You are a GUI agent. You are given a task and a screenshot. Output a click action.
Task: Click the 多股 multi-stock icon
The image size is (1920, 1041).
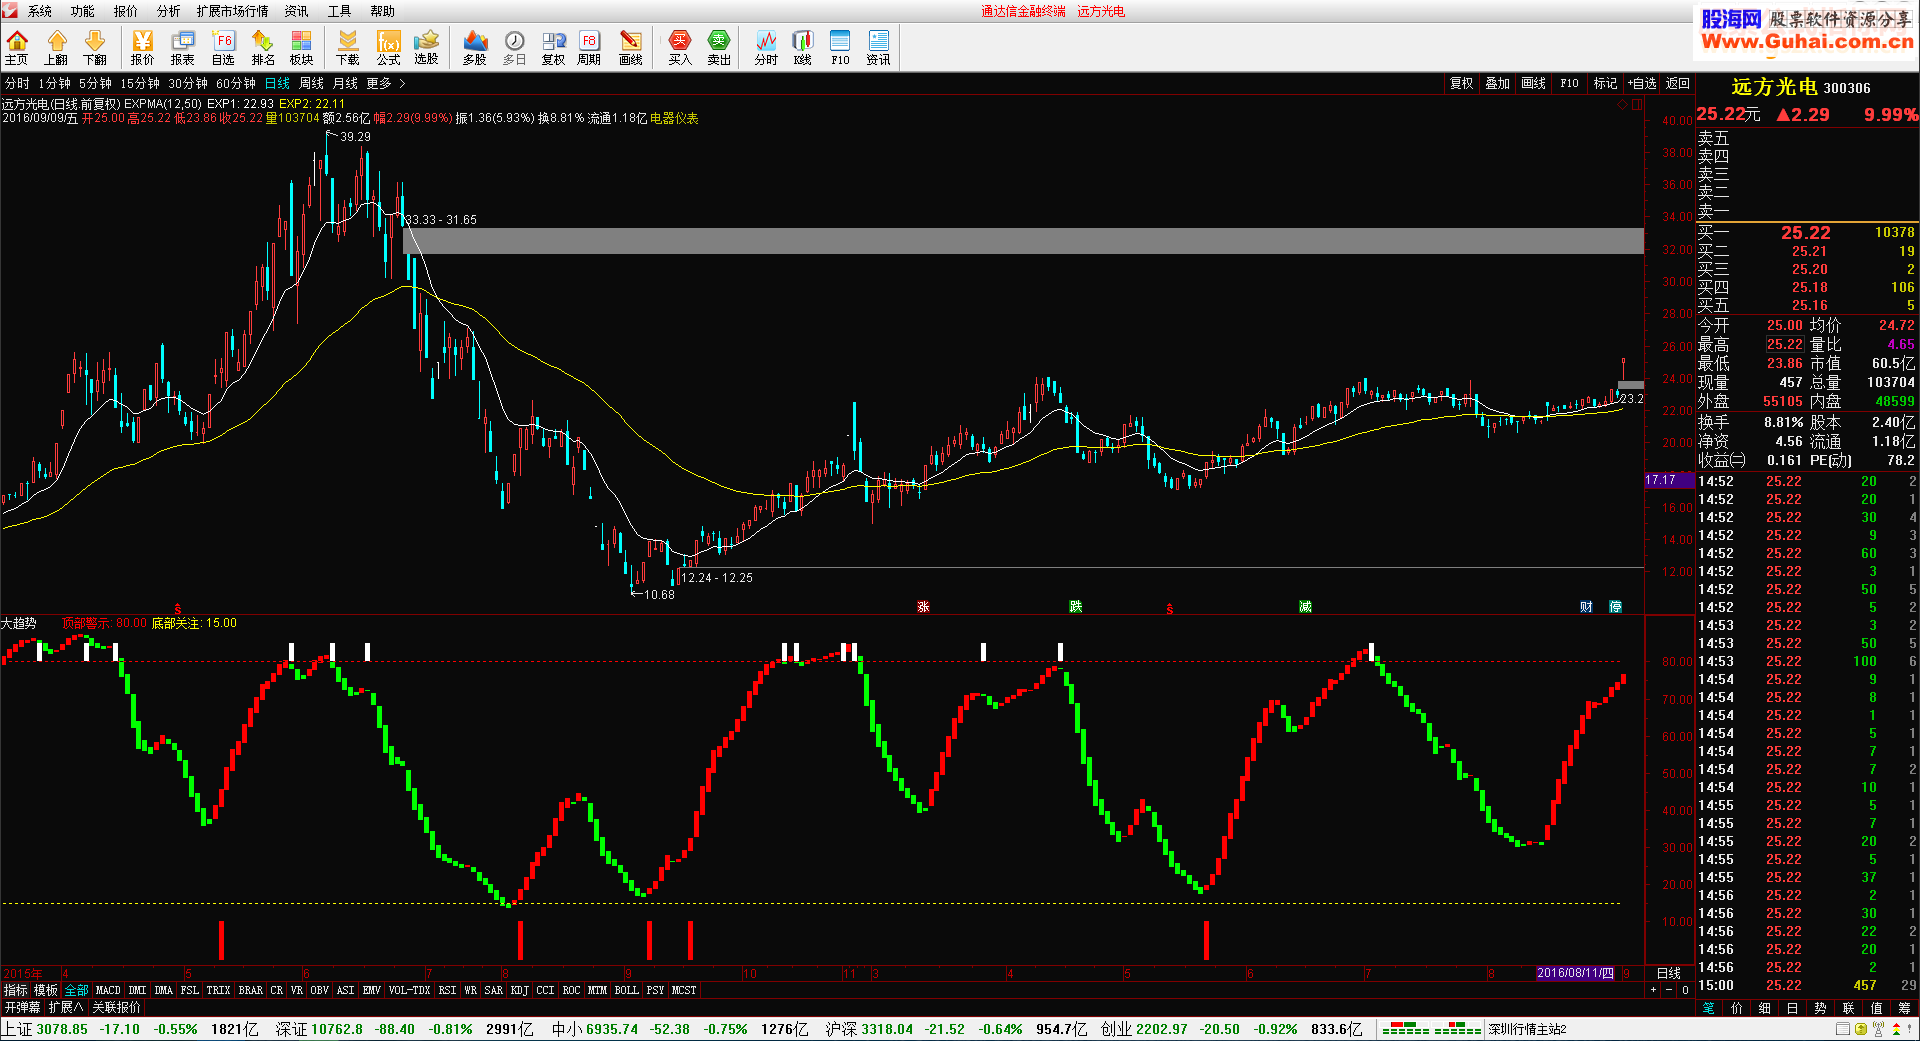[475, 47]
